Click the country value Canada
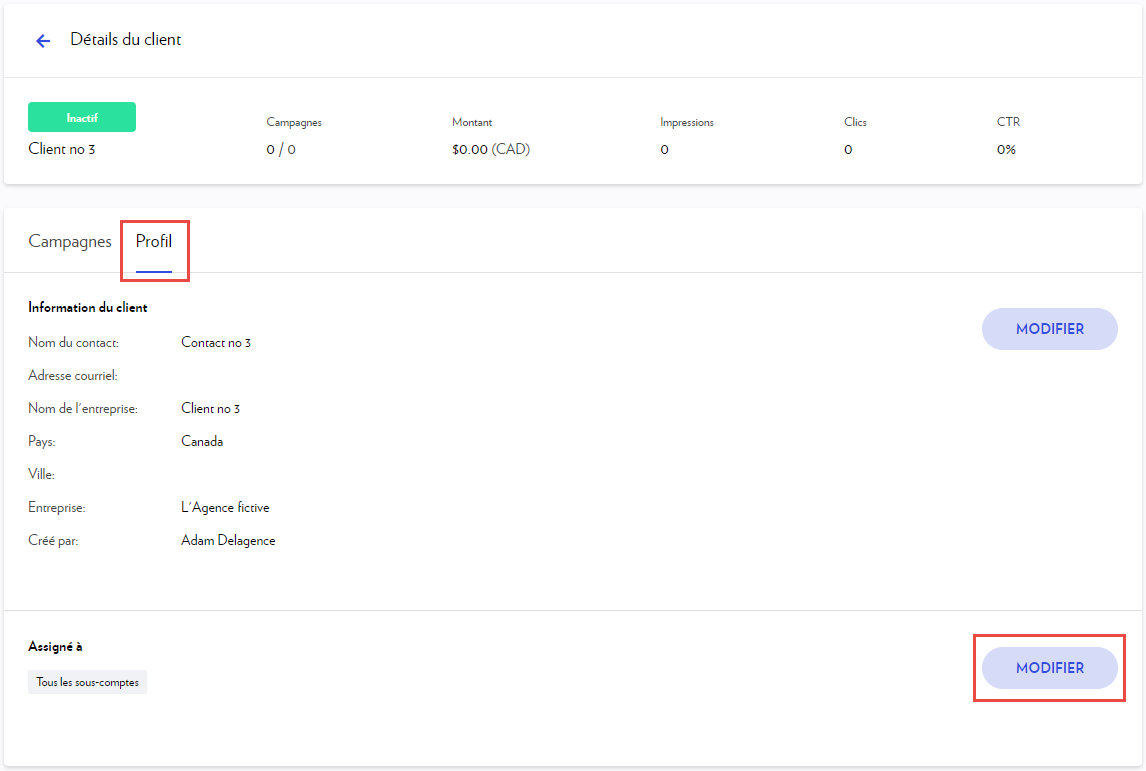The height and width of the screenshot is (771, 1146). [202, 441]
